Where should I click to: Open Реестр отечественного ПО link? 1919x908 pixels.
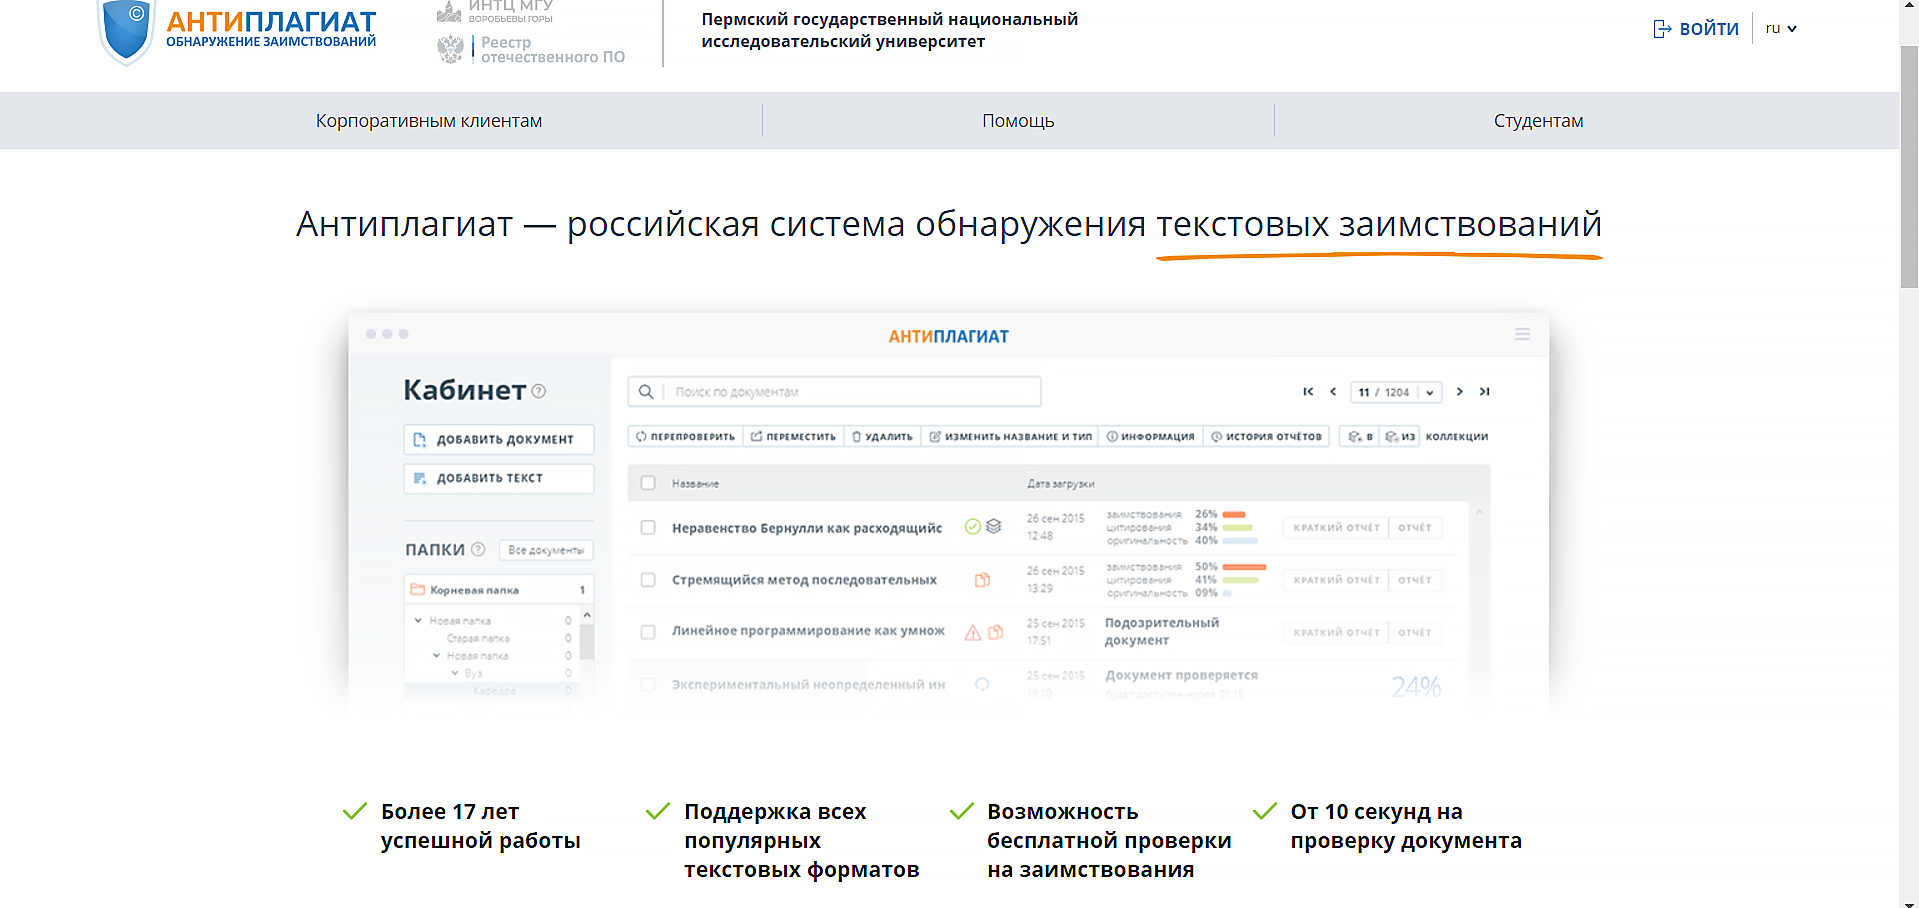click(x=532, y=49)
